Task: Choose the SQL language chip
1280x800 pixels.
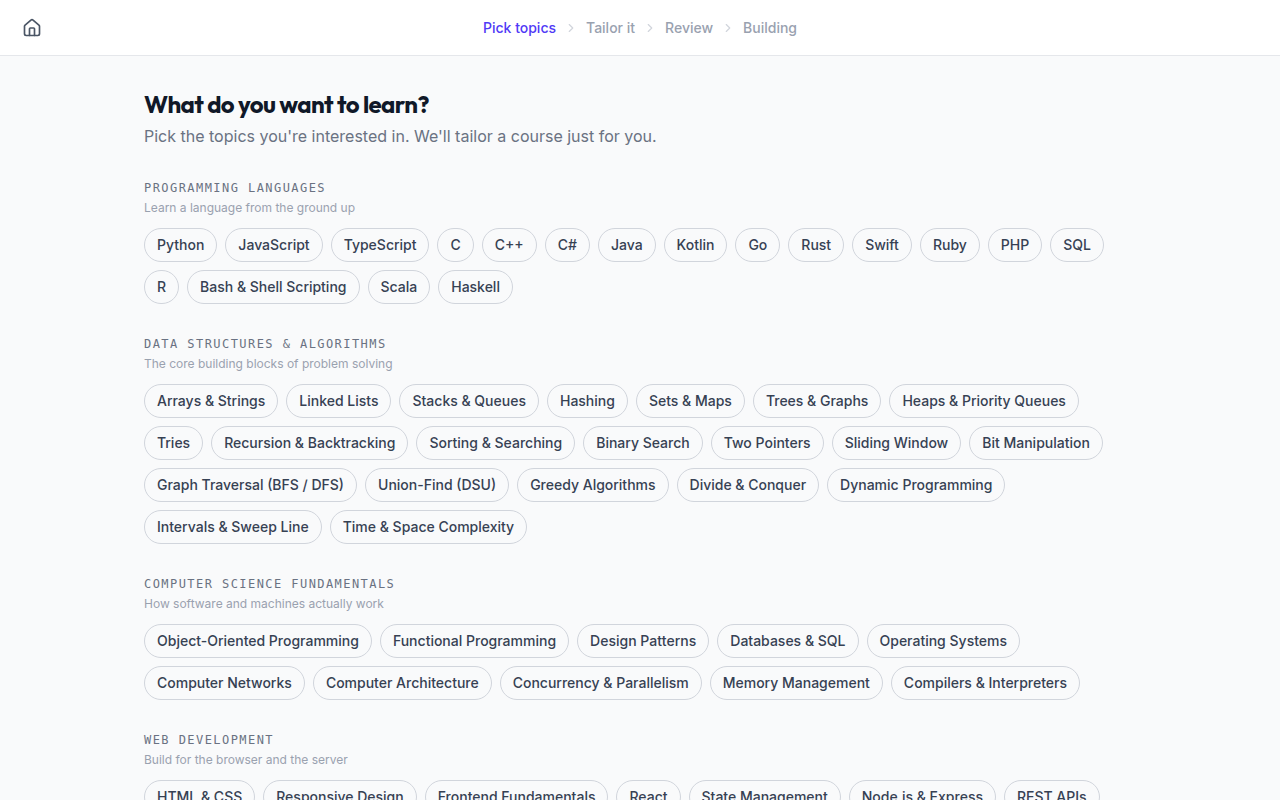Action: click(x=1077, y=245)
